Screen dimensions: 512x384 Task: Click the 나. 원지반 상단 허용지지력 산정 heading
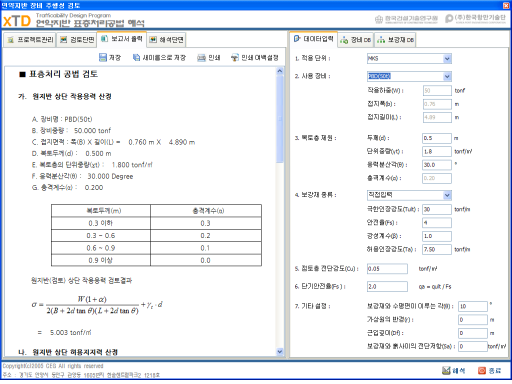pyautogui.click(x=68, y=352)
